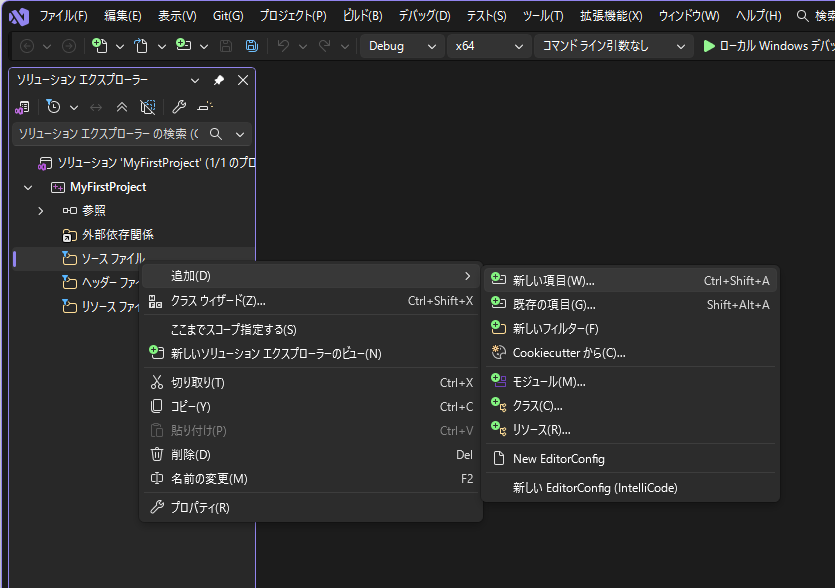The height and width of the screenshot is (588, 835).
Task: Open the コマンド ライン引数なし dropdown
Action: (613, 46)
